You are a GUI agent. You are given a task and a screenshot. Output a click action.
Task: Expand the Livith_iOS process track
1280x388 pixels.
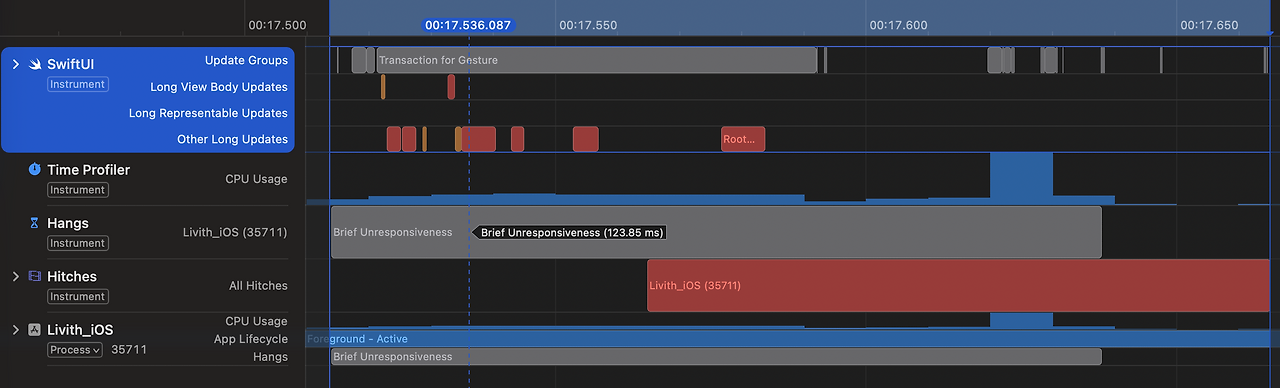(x=15, y=330)
